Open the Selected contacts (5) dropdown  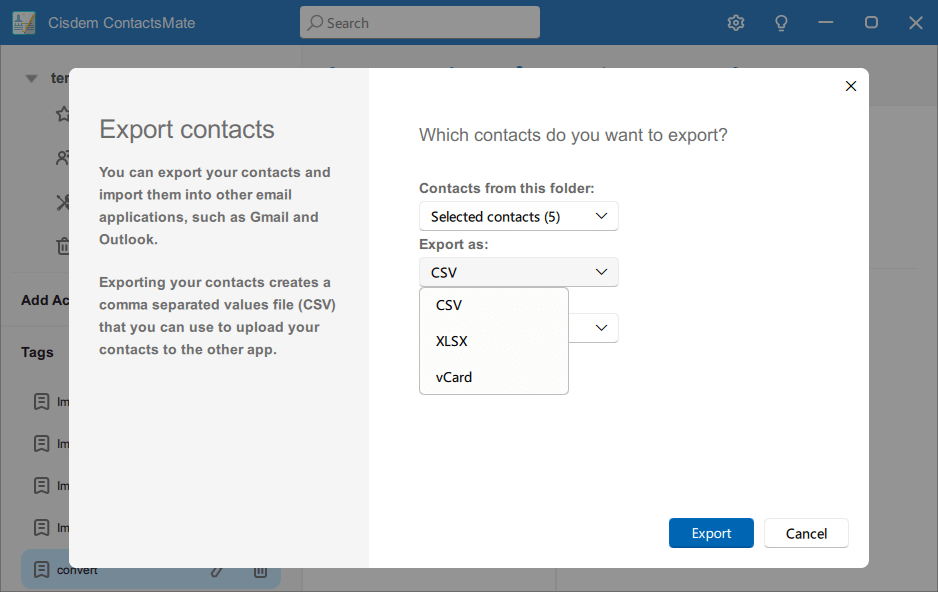click(x=518, y=216)
